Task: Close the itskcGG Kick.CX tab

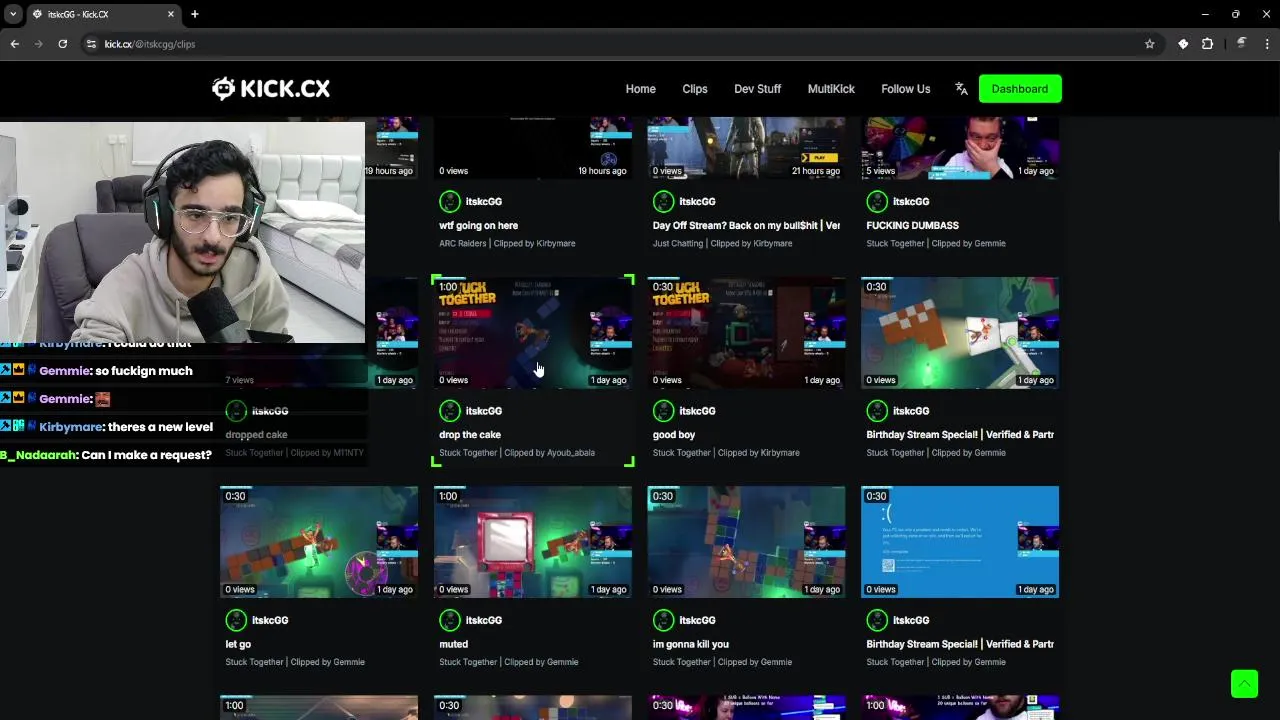Action: pos(171,14)
